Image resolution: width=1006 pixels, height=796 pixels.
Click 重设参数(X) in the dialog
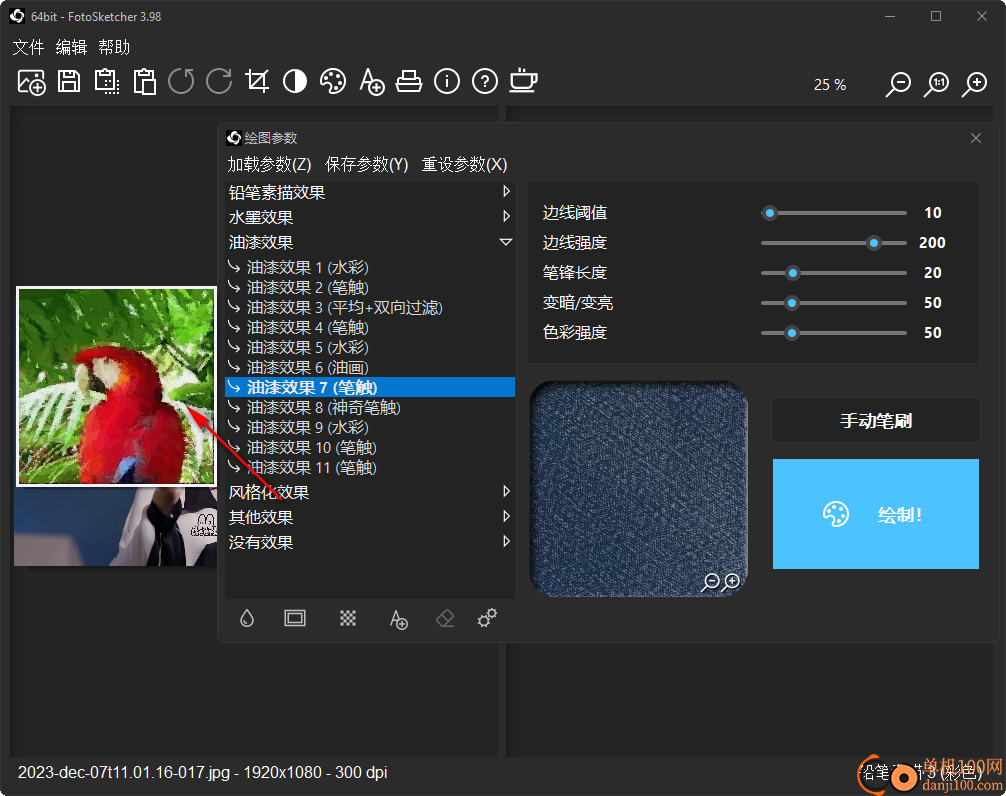click(464, 164)
